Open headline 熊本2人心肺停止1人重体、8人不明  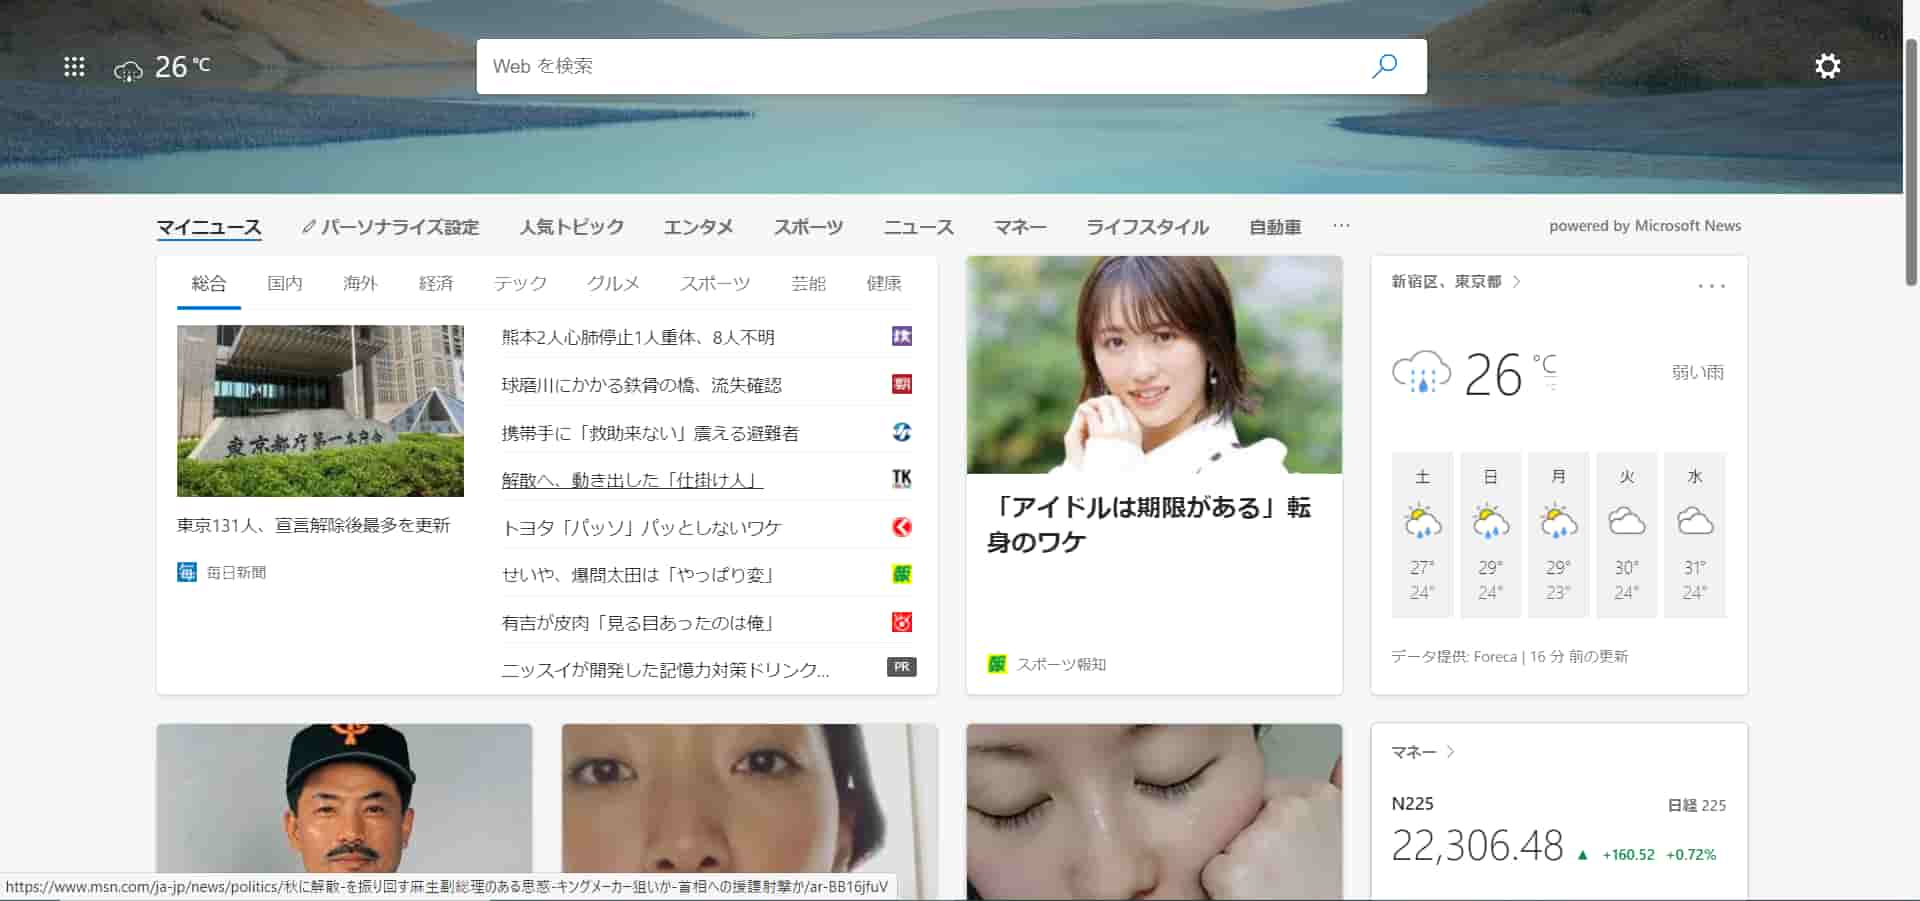click(638, 337)
